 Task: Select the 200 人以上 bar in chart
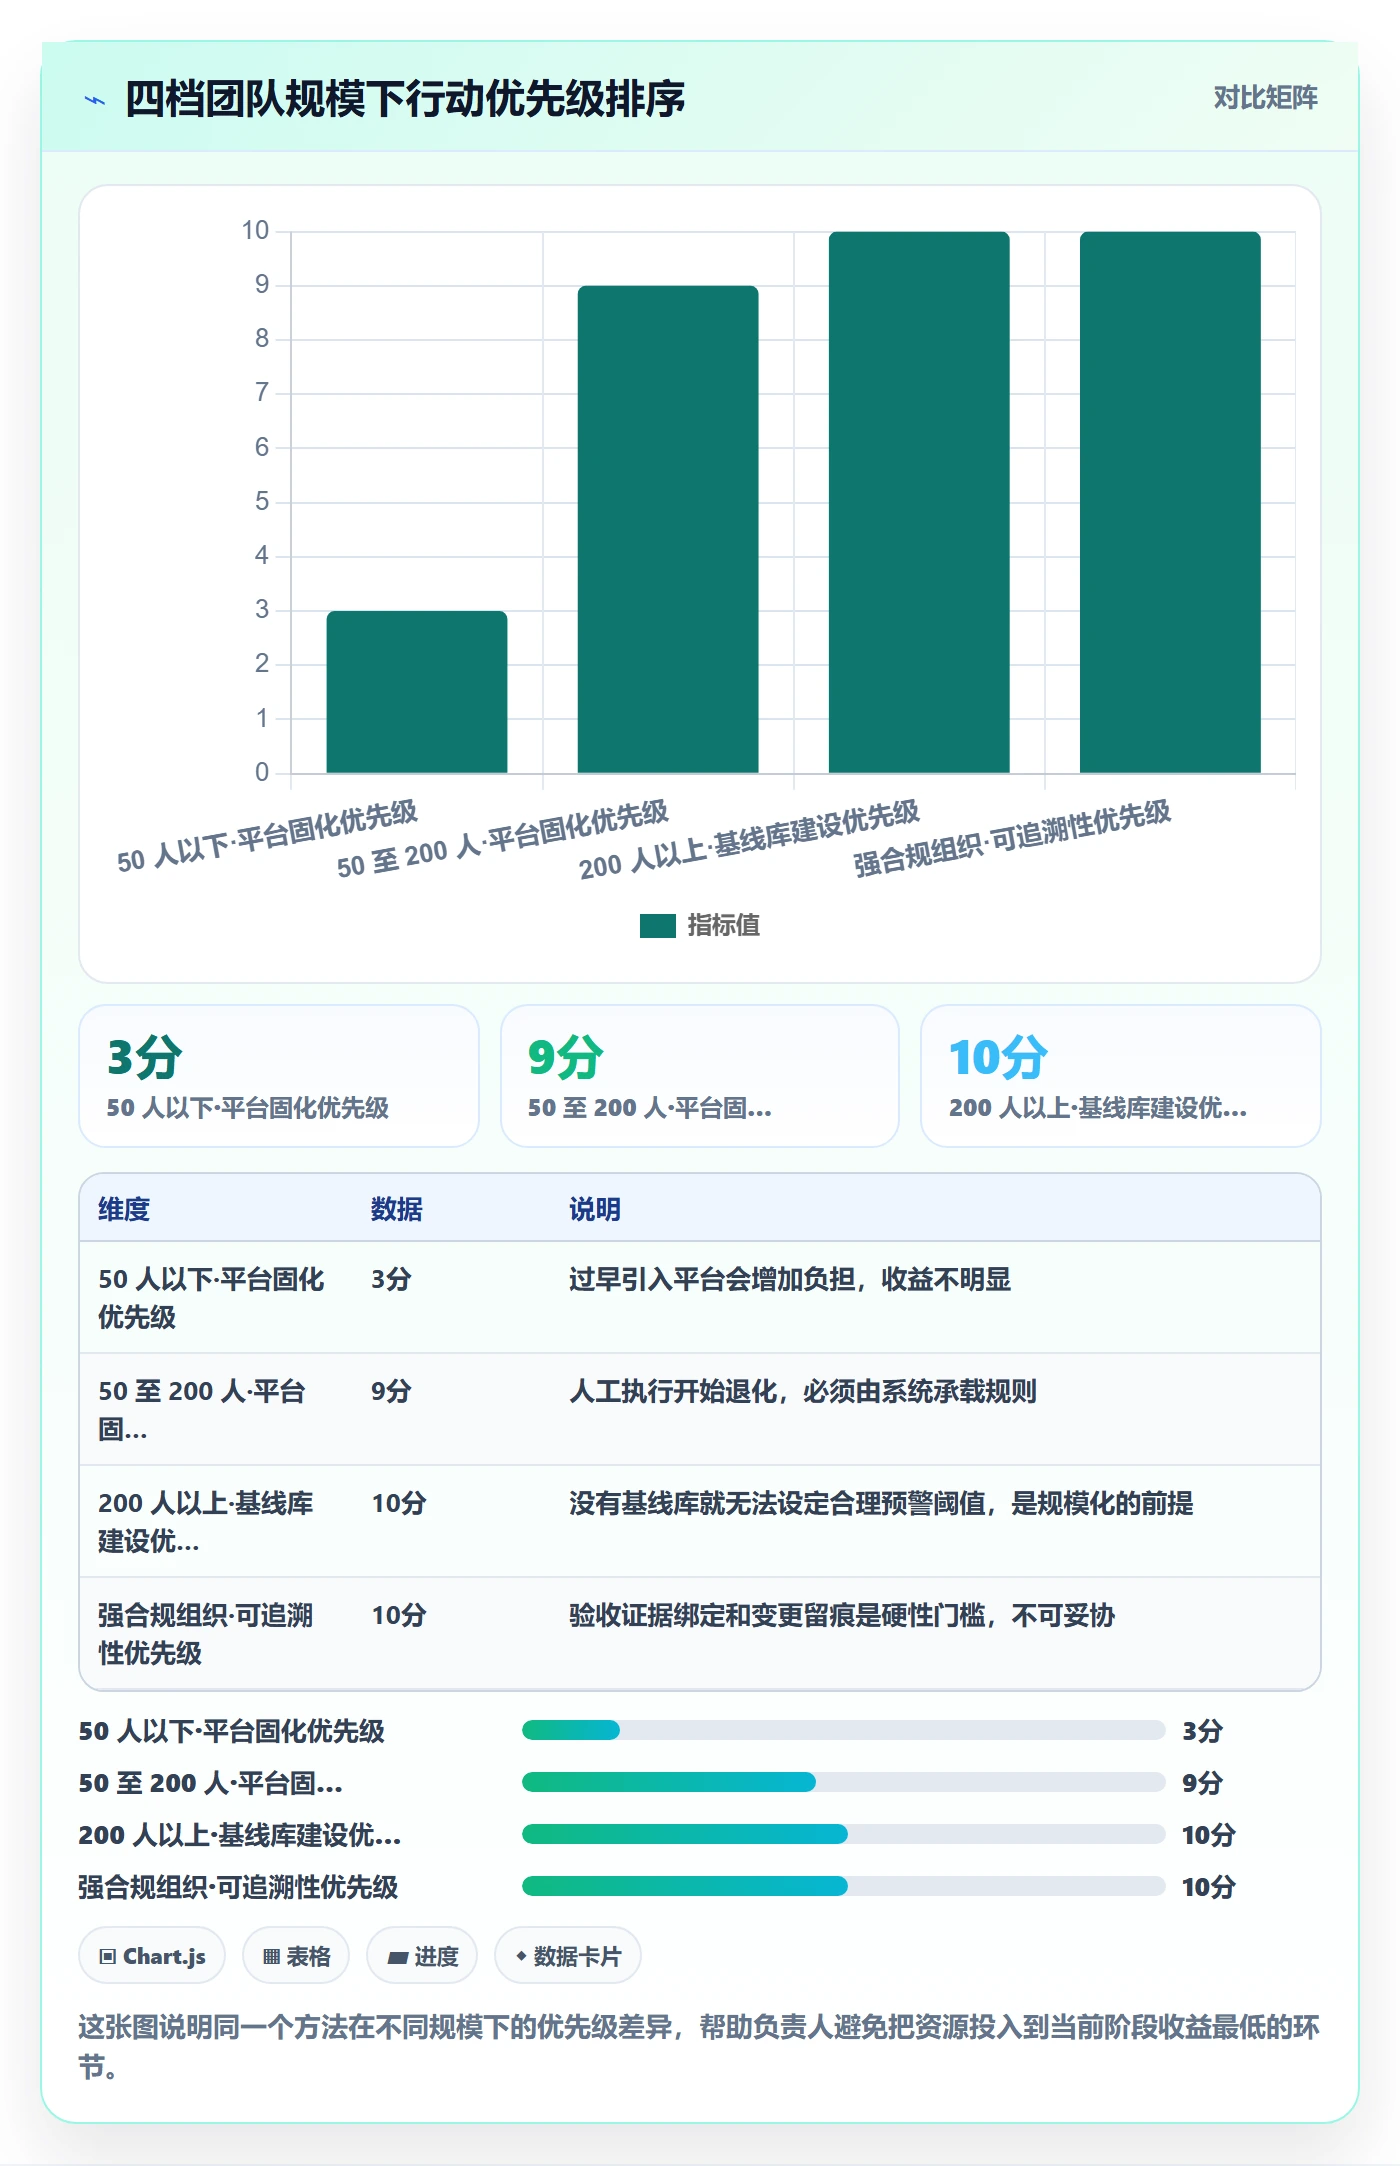point(919,502)
